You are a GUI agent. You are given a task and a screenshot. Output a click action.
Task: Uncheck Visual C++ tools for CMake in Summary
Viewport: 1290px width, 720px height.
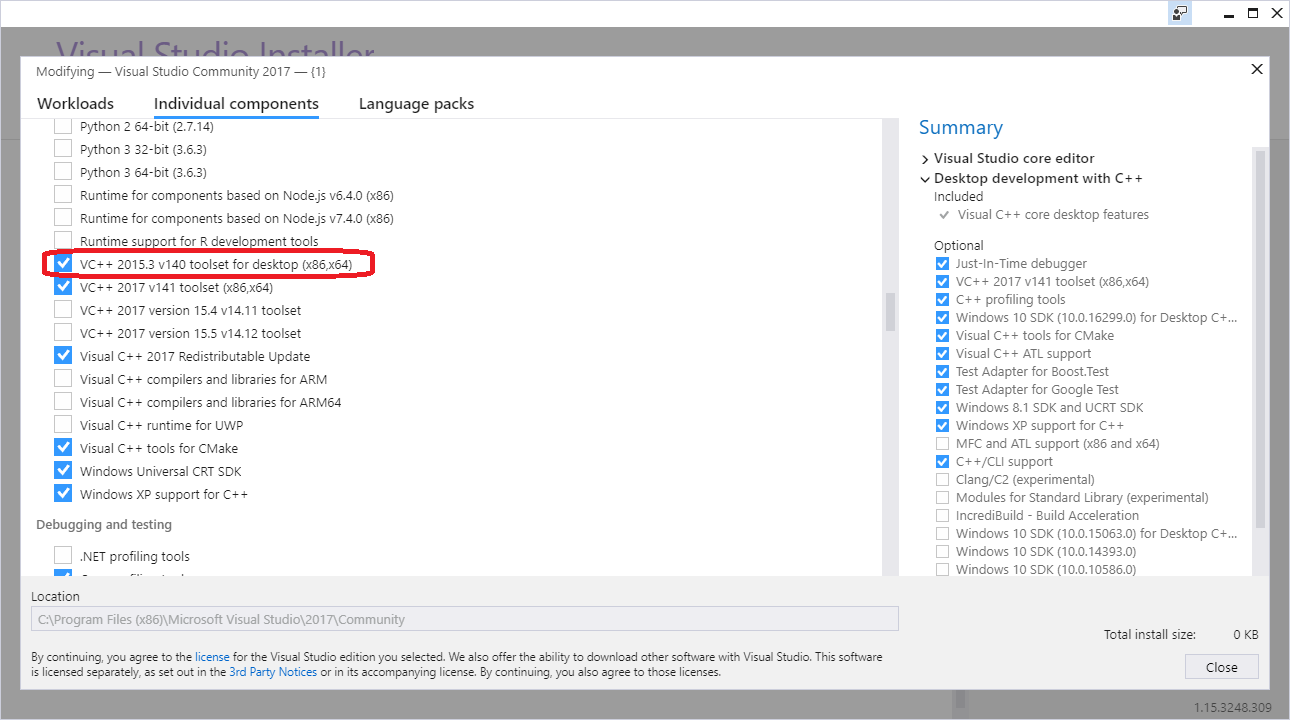tap(942, 336)
